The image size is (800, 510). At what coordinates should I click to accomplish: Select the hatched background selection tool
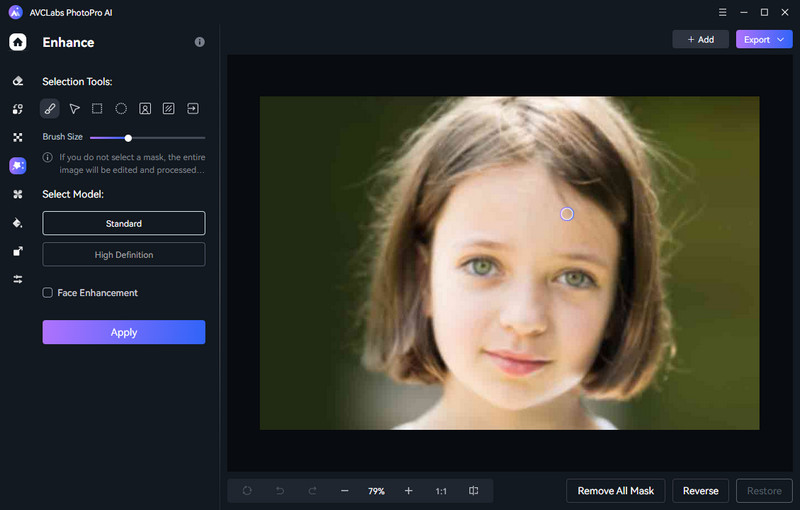[x=168, y=108]
